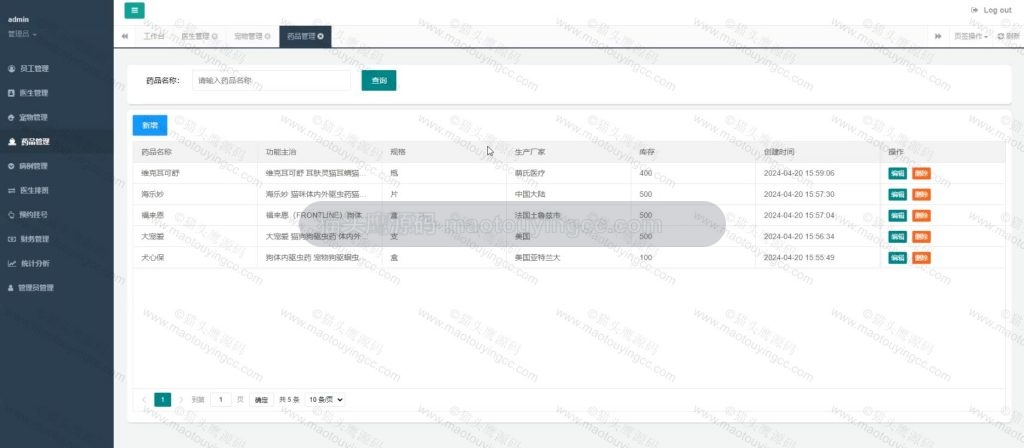Close the 宠物管理 tab via its x icon
Viewport: 1024px width, 448px height.
point(268,37)
